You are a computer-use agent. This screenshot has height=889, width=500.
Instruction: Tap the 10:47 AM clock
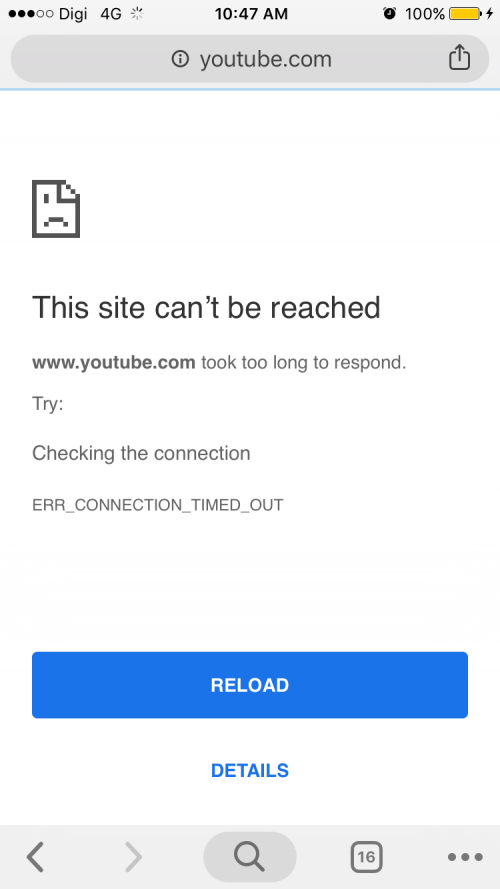click(x=251, y=14)
